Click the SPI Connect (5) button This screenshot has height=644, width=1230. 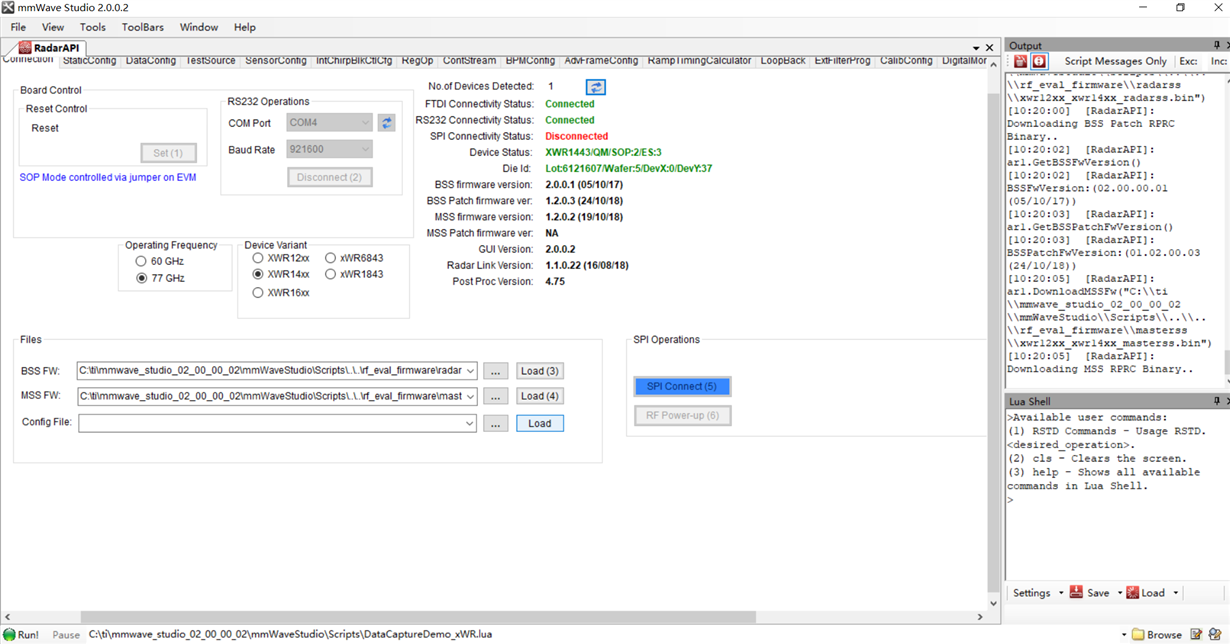point(682,386)
